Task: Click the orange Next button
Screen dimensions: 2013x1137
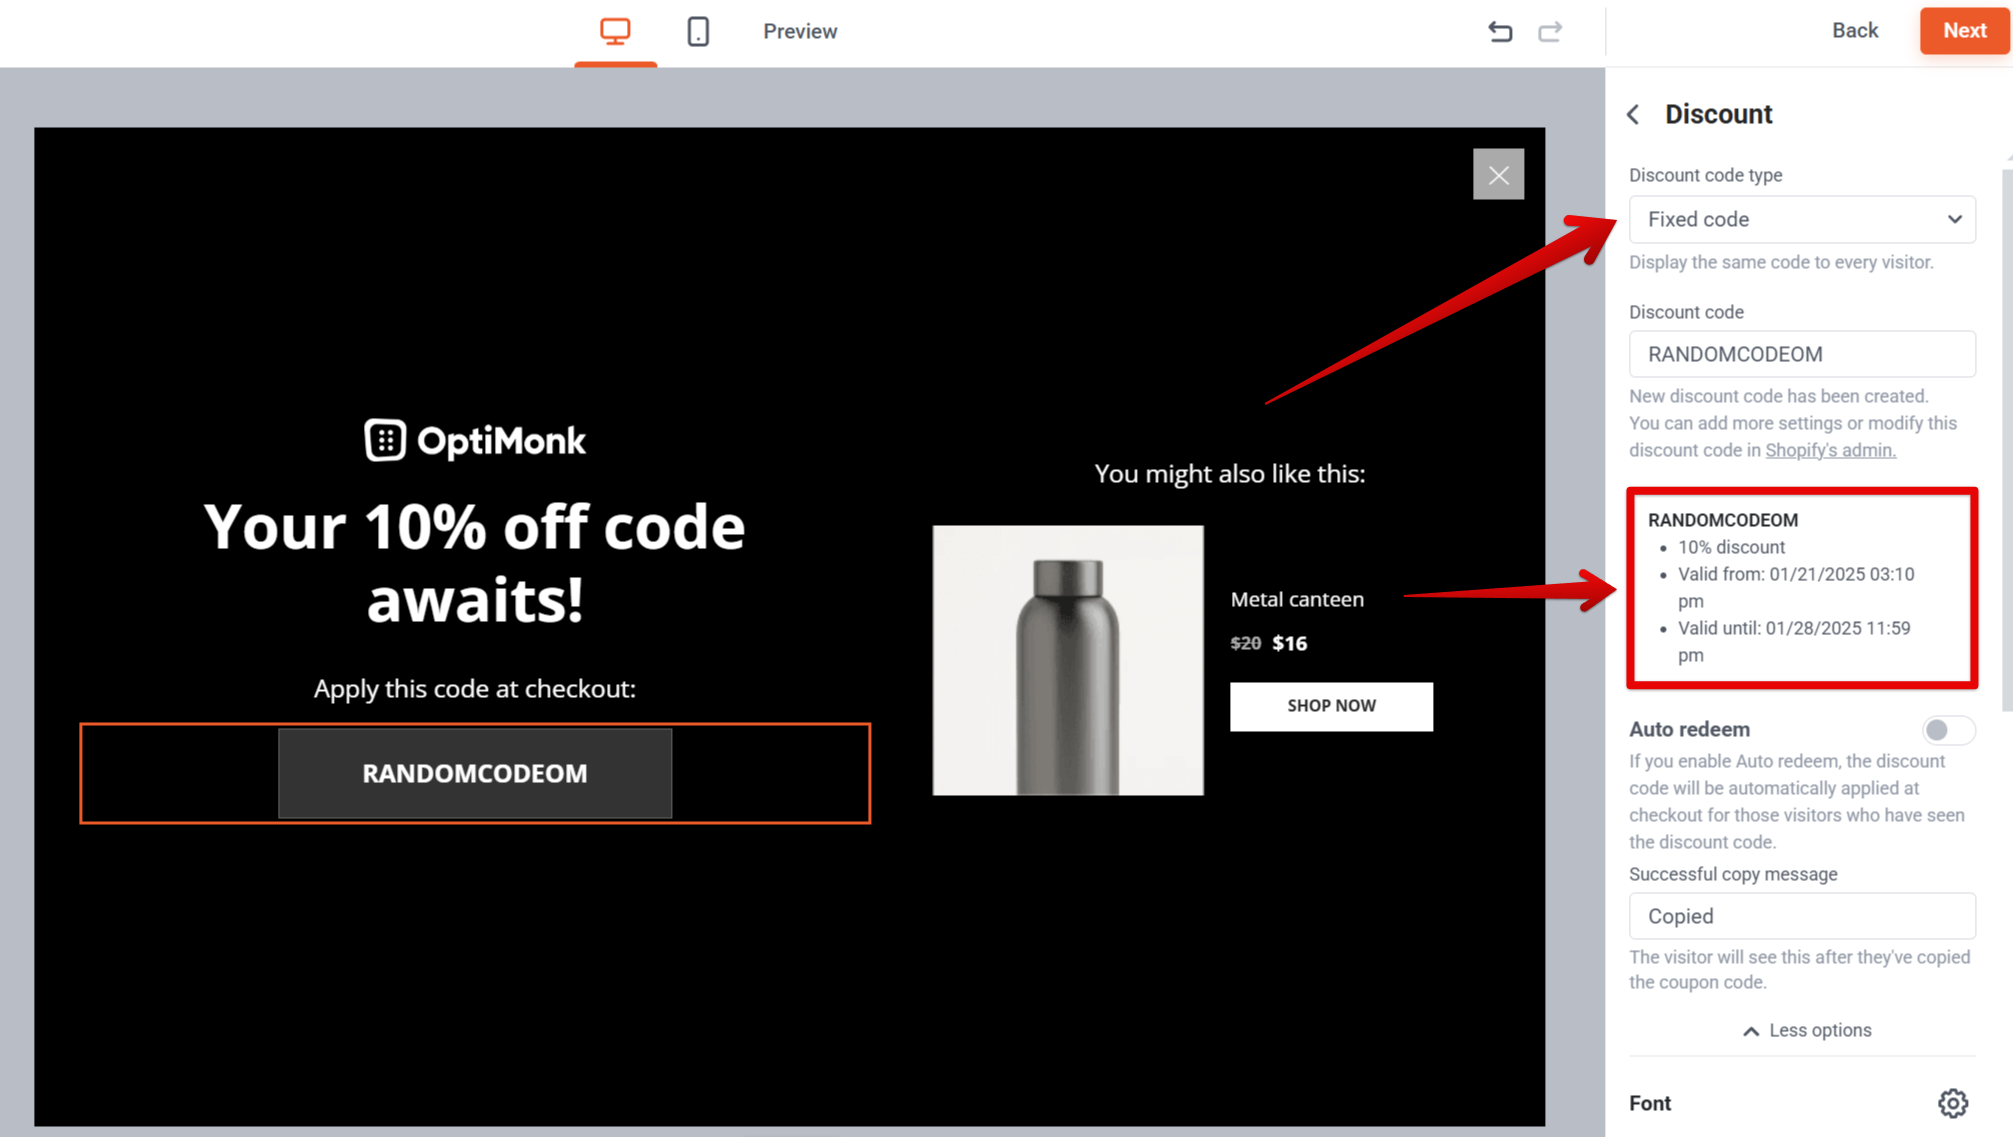Action: [1964, 30]
